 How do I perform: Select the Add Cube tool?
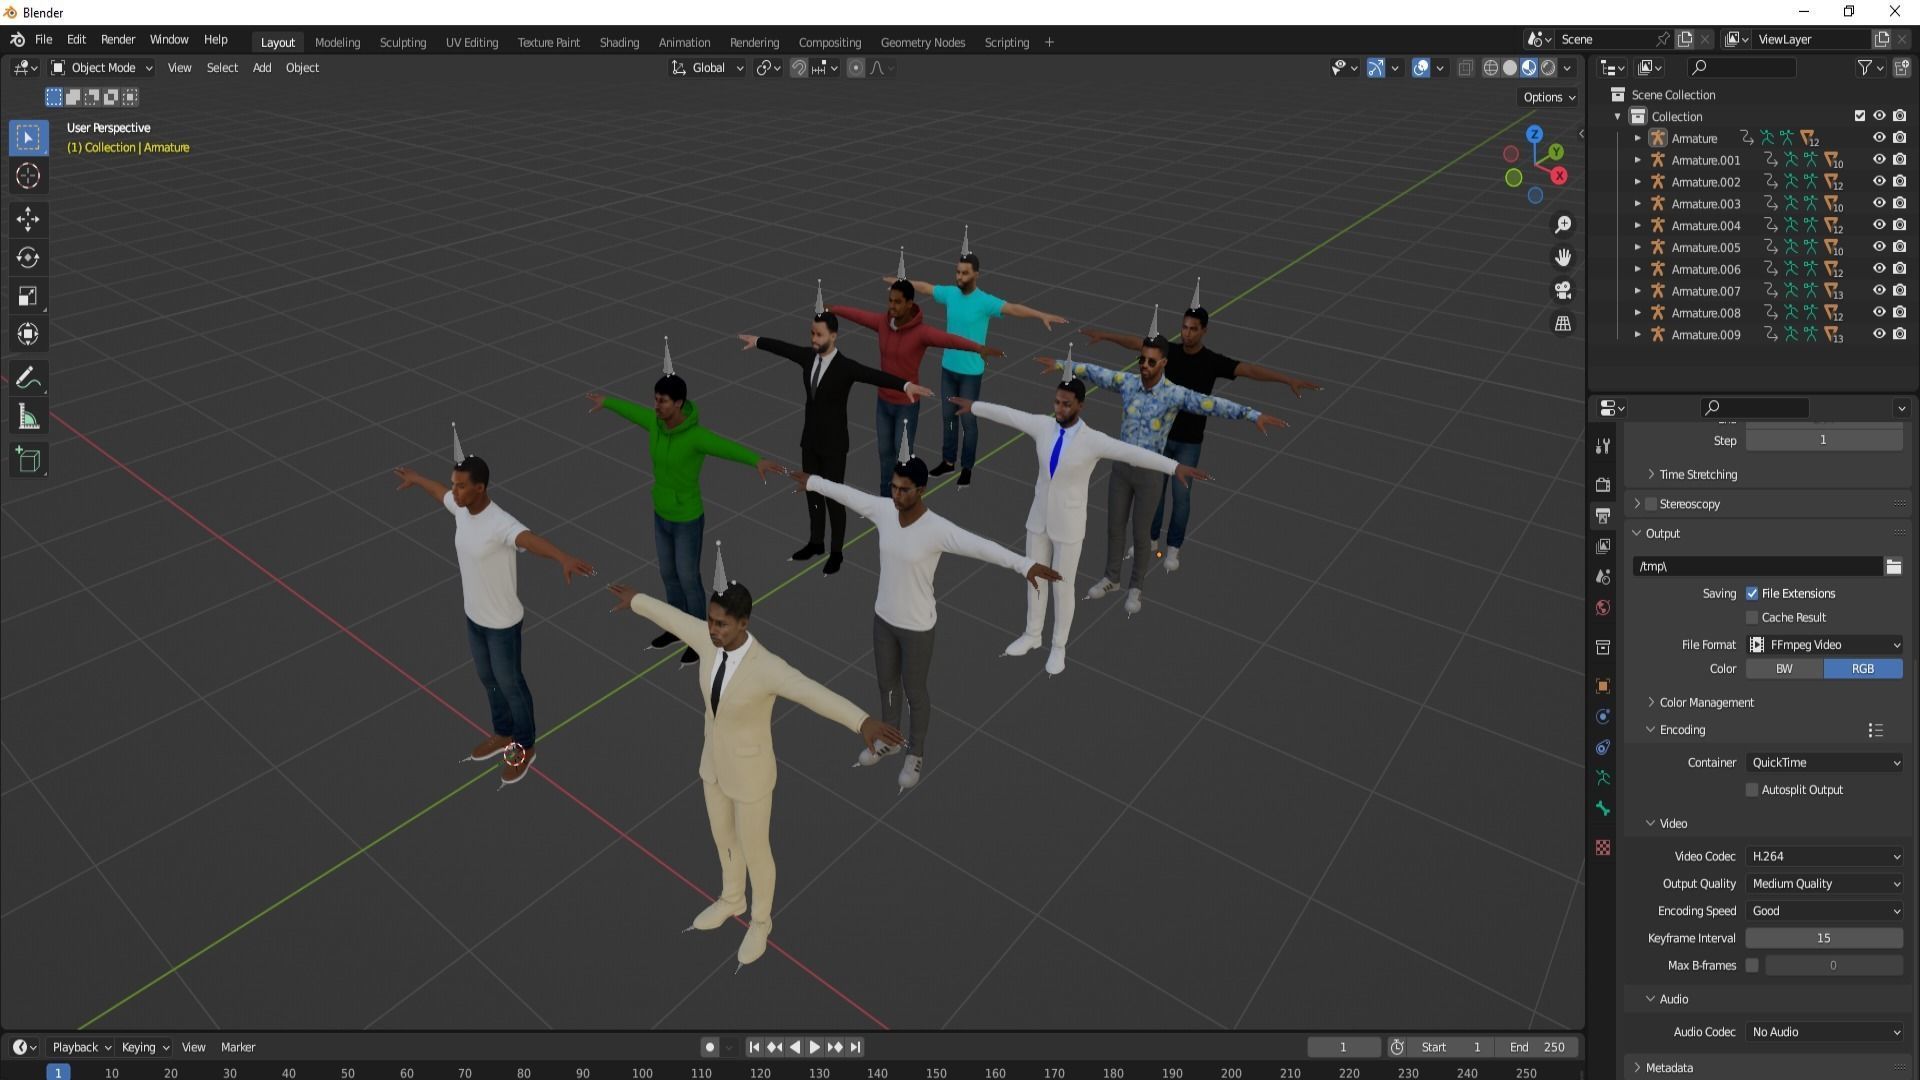click(28, 460)
